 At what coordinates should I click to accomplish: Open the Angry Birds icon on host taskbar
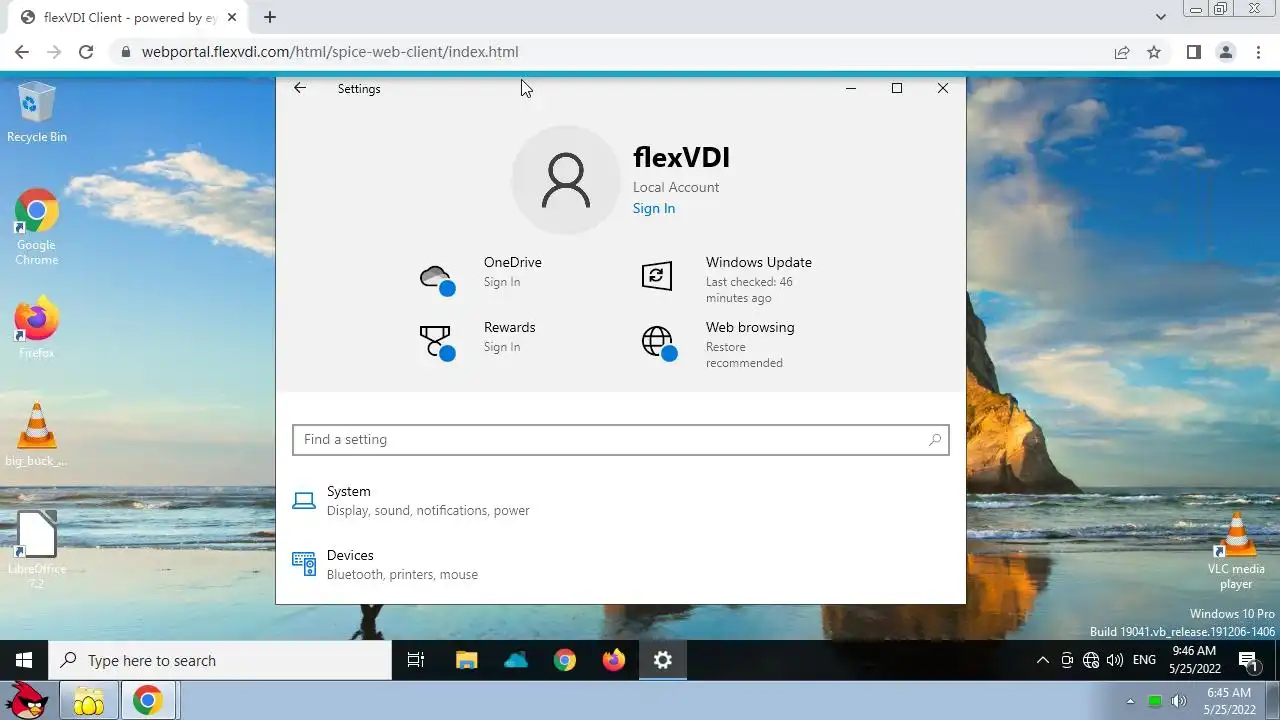[x=28, y=701]
